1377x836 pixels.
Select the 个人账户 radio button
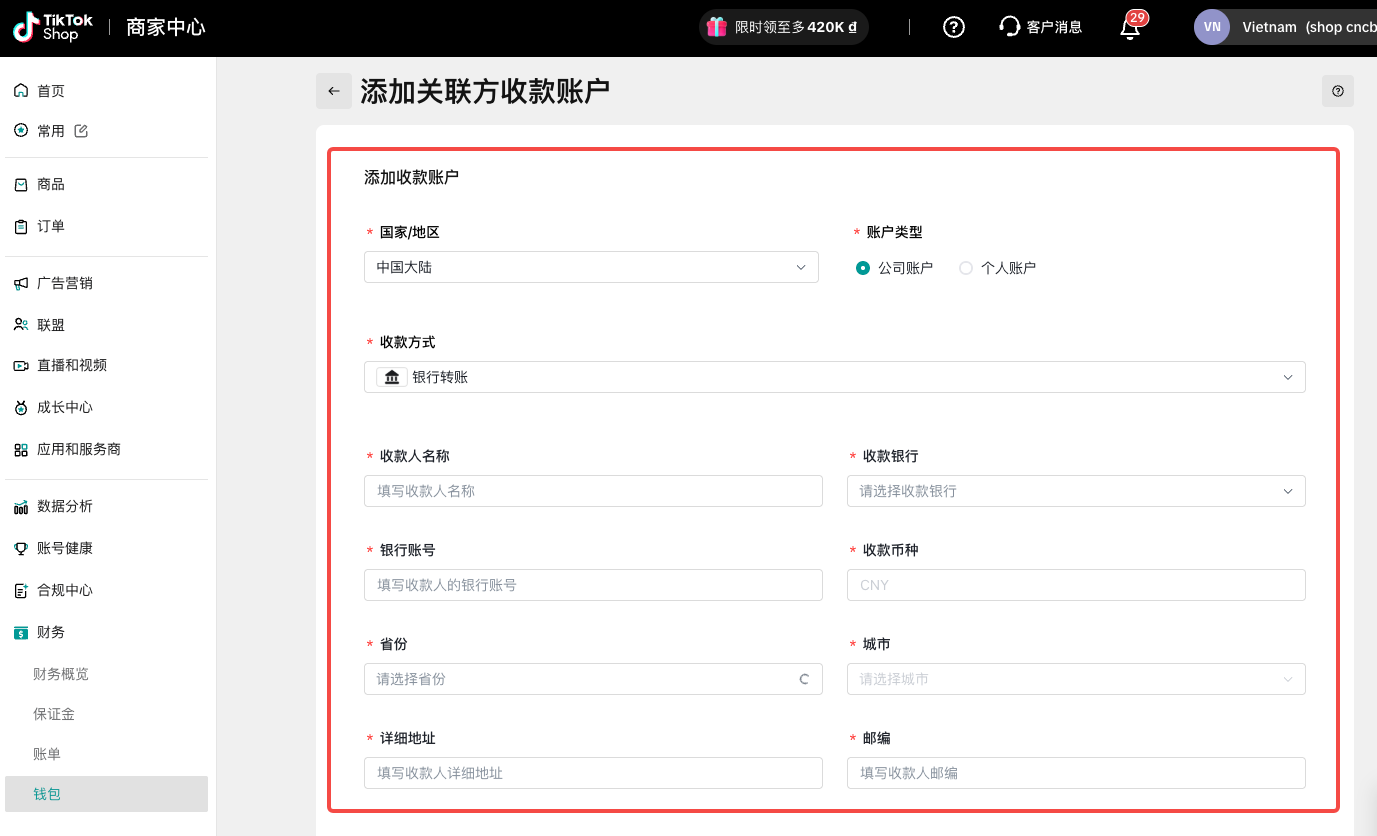pos(966,268)
